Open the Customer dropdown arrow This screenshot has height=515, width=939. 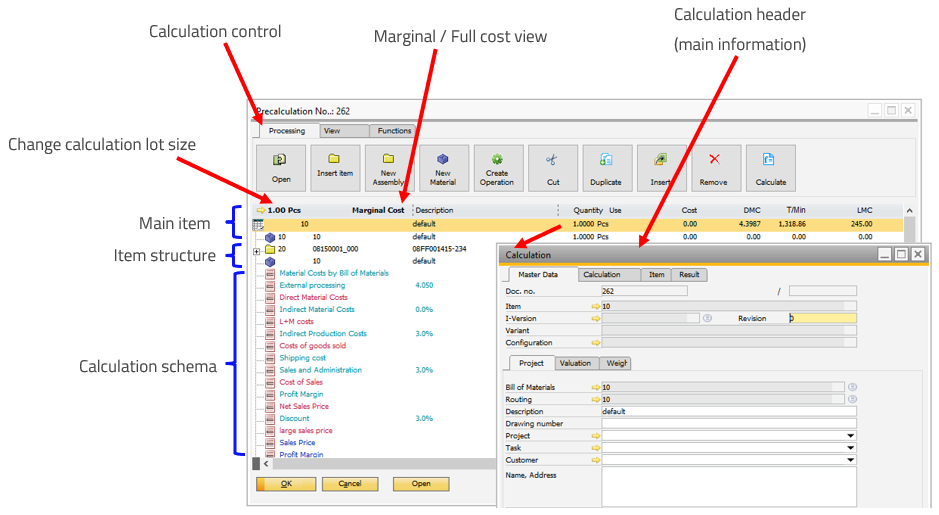[850, 460]
